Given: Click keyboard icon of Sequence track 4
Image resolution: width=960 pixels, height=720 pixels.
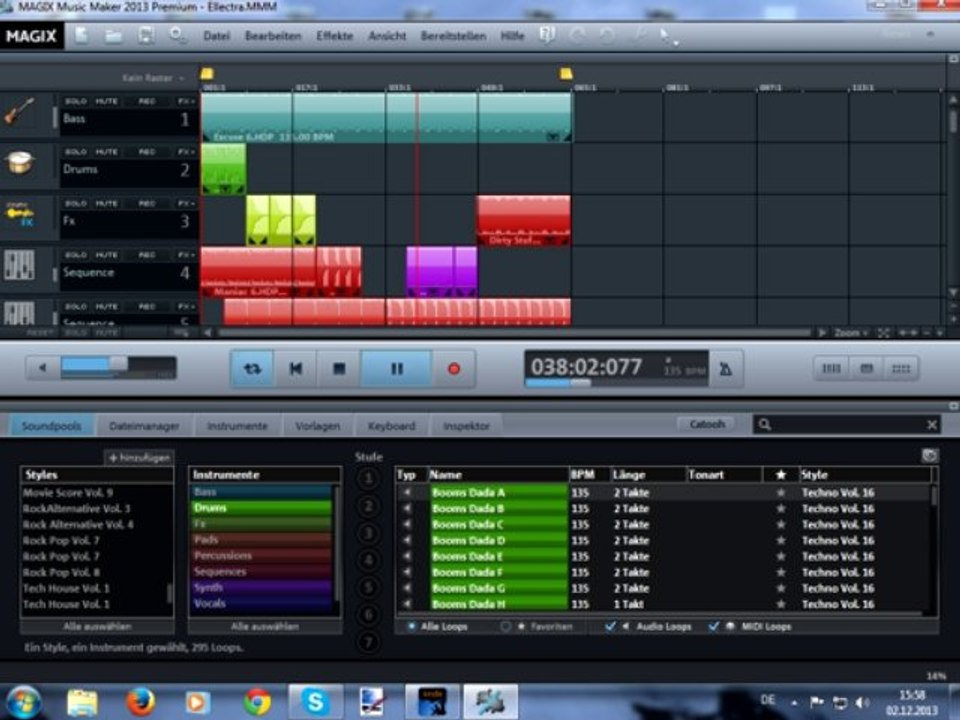Looking at the screenshot, I should (19, 264).
